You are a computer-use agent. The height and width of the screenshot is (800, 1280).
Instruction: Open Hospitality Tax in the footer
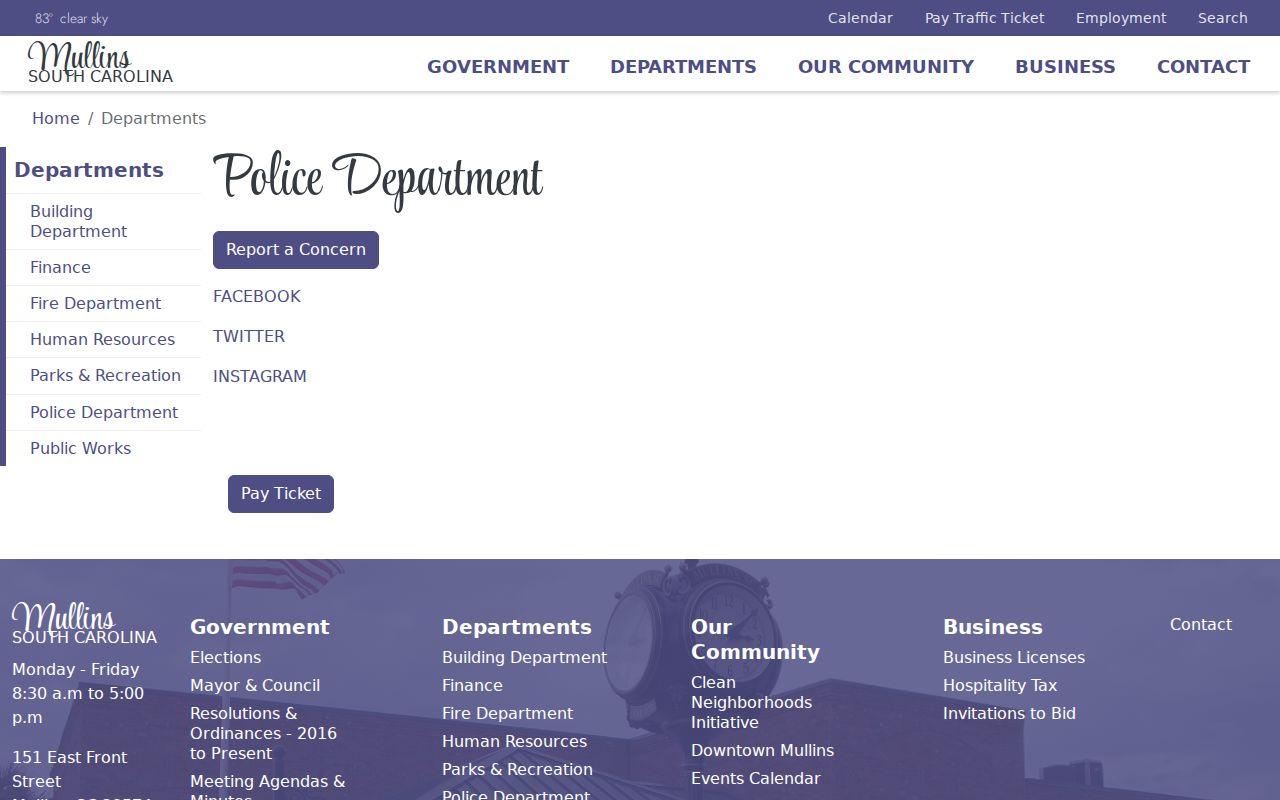point(1000,685)
